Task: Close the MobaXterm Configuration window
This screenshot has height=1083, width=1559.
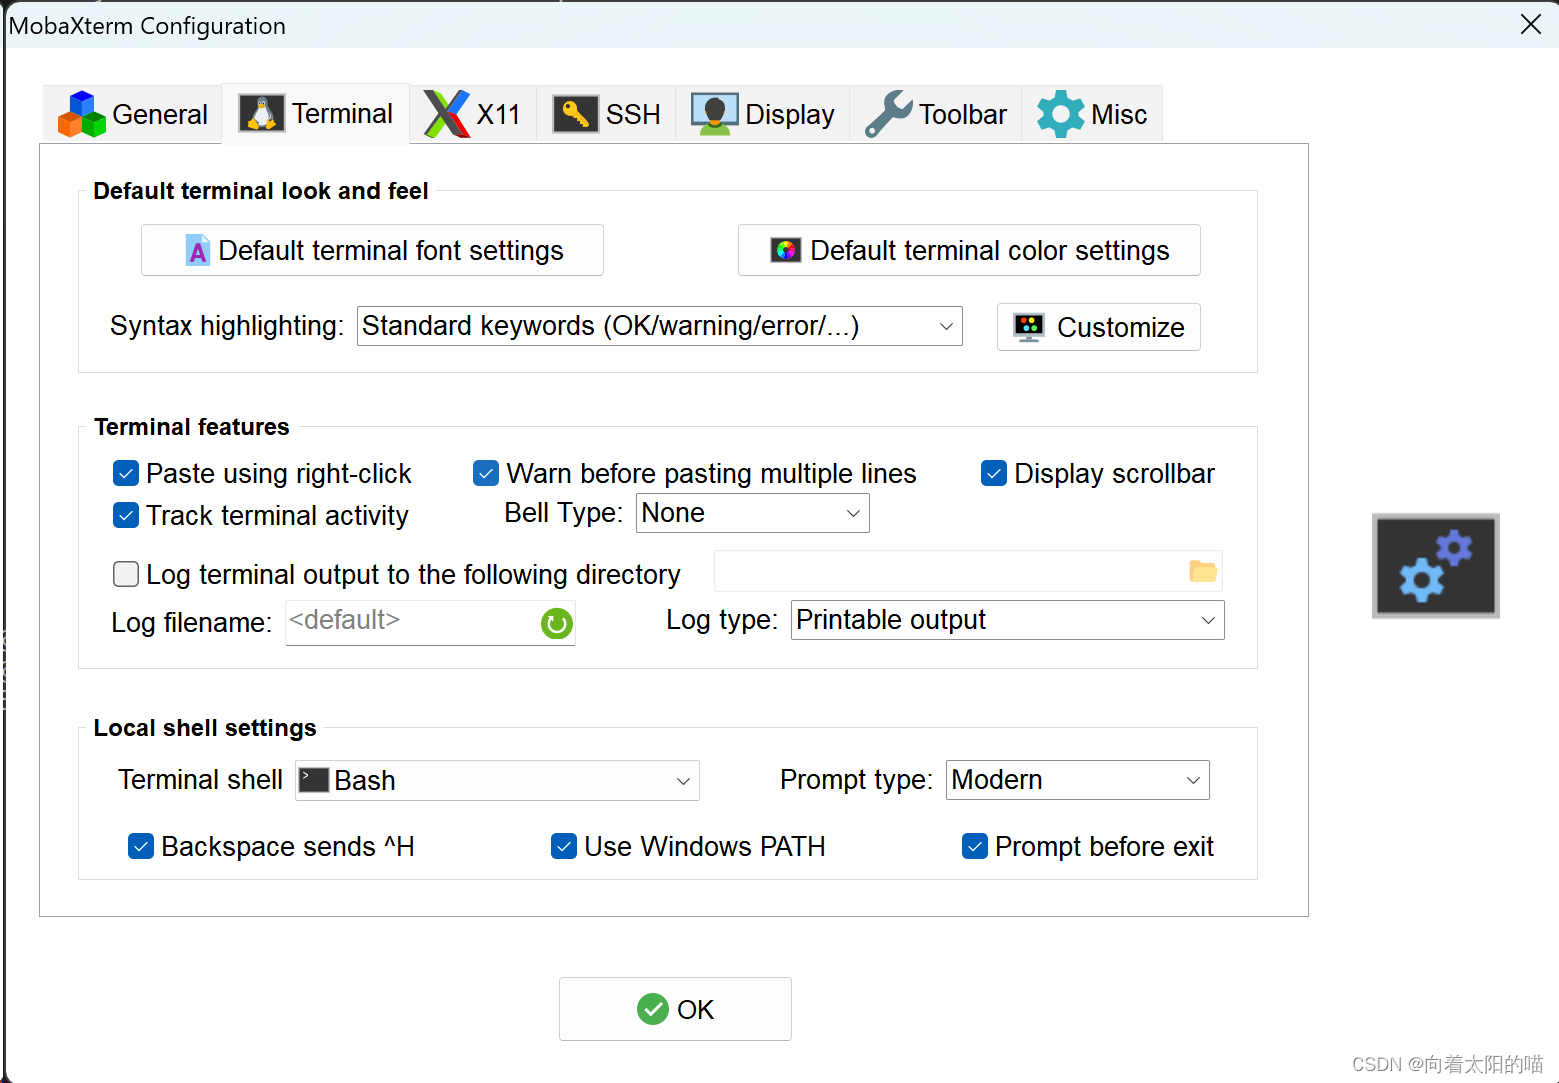Action: point(1531,24)
